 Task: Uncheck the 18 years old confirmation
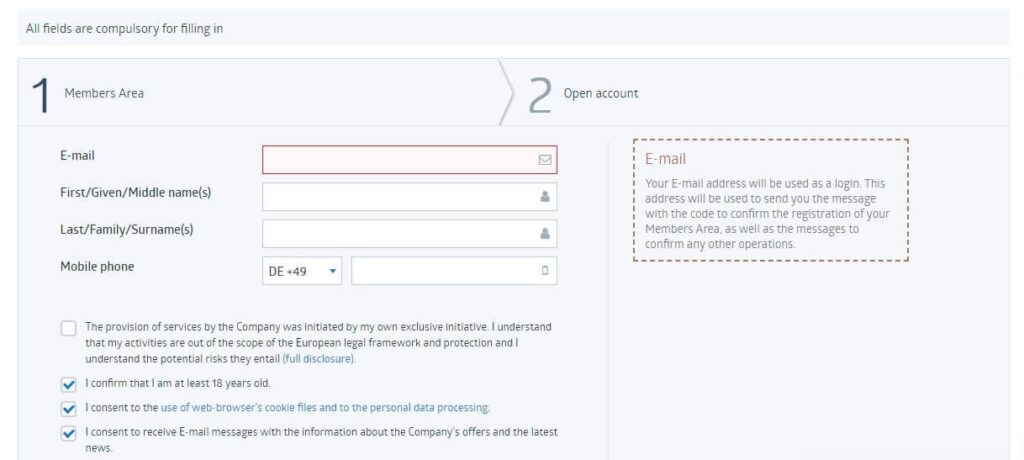click(x=68, y=383)
